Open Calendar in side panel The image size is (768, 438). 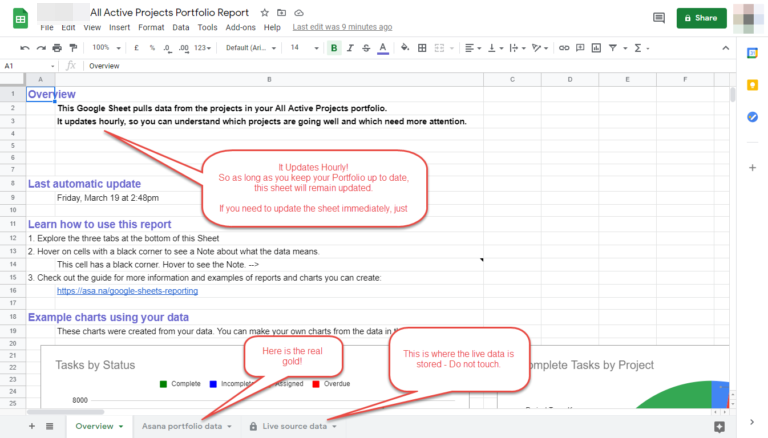pyautogui.click(x=752, y=53)
